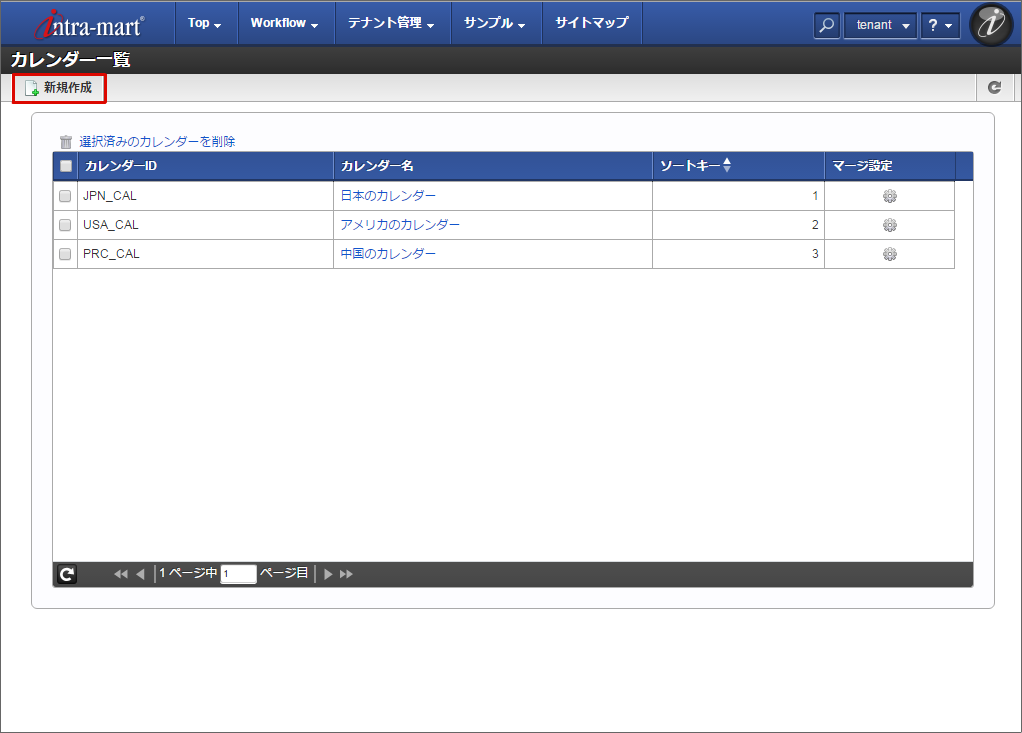The height and width of the screenshot is (733, 1022).
Task: Go to previous page of list
Action: coord(140,574)
